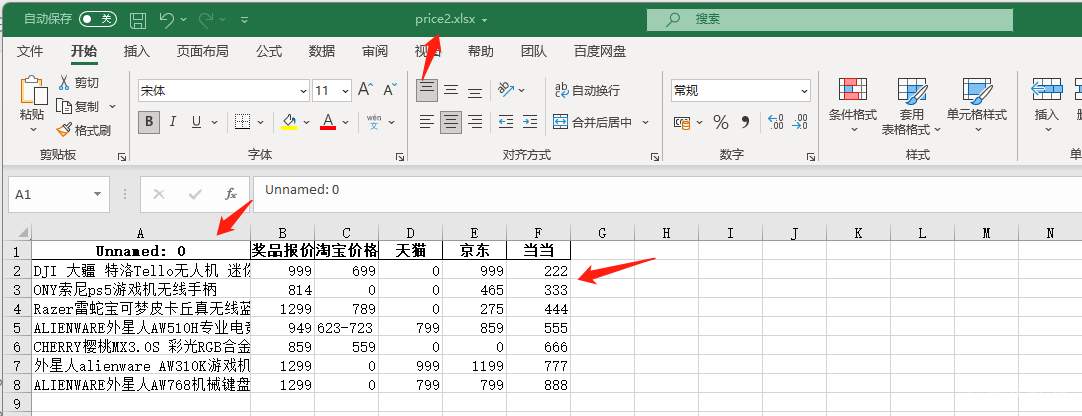Click the text orientation icon
Screen dimensions: 1082x416
[x=506, y=90]
